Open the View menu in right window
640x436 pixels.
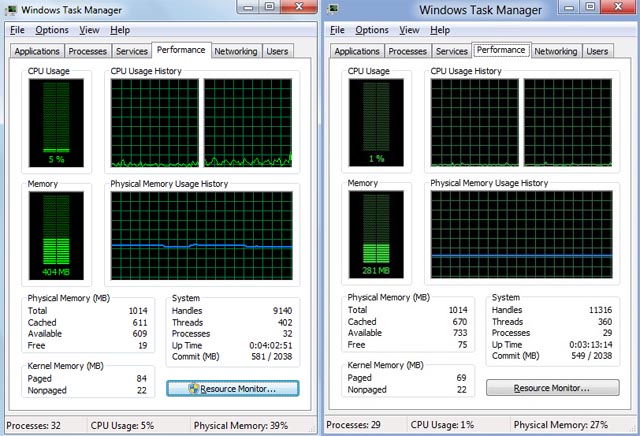(x=410, y=30)
